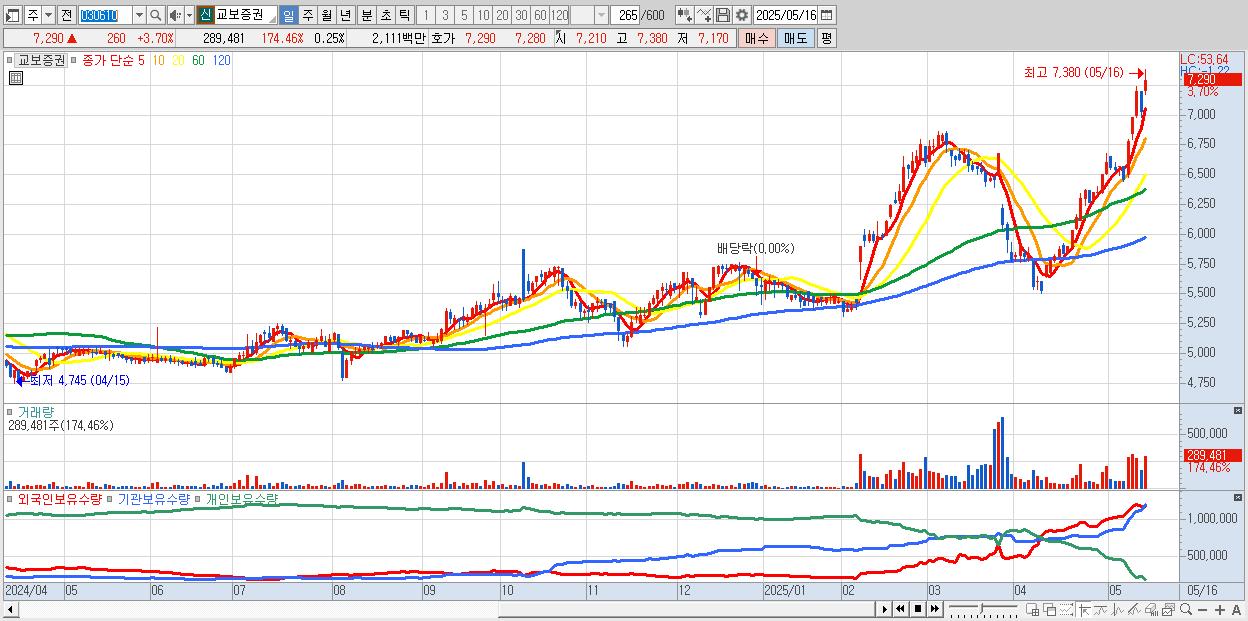Select the 일 daily period toggle
The image size is (1248, 621).
click(288, 15)
